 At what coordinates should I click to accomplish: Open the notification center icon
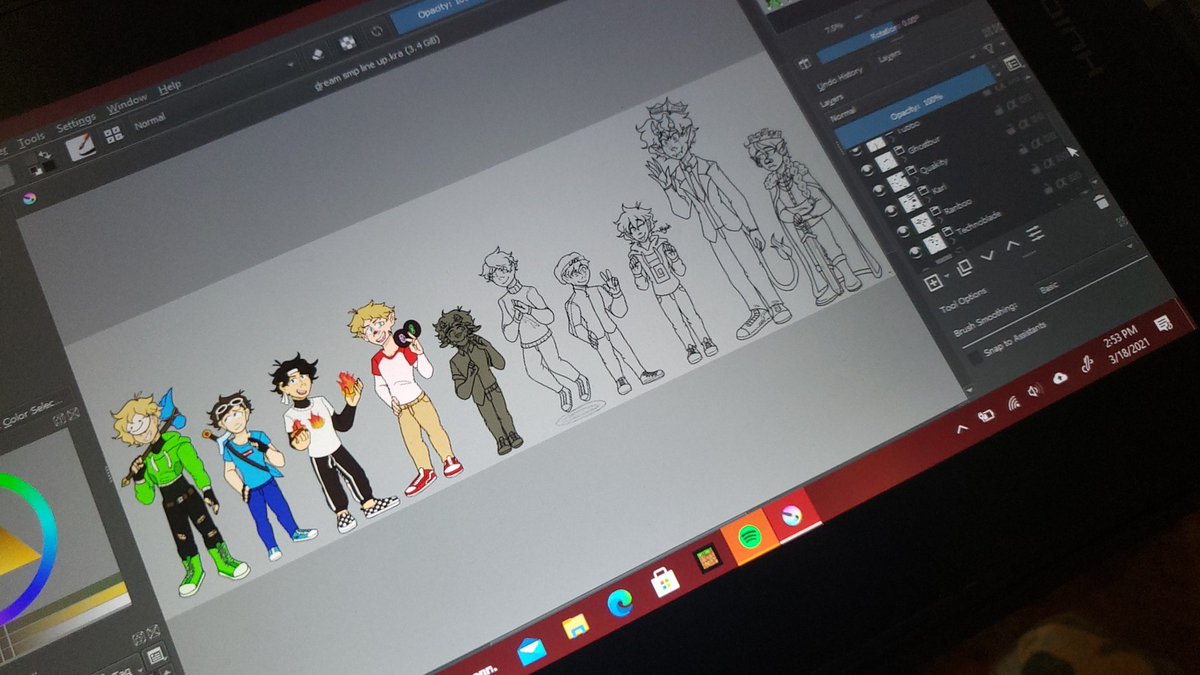click(x=1163, y=323)
